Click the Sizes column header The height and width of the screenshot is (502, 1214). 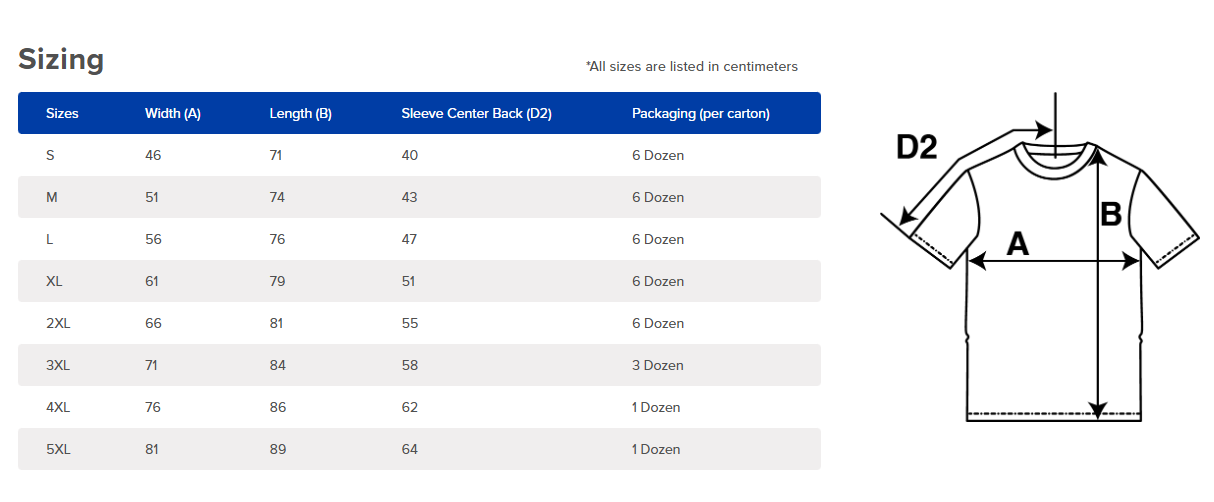pyautogui.click(x=62, y=113)
